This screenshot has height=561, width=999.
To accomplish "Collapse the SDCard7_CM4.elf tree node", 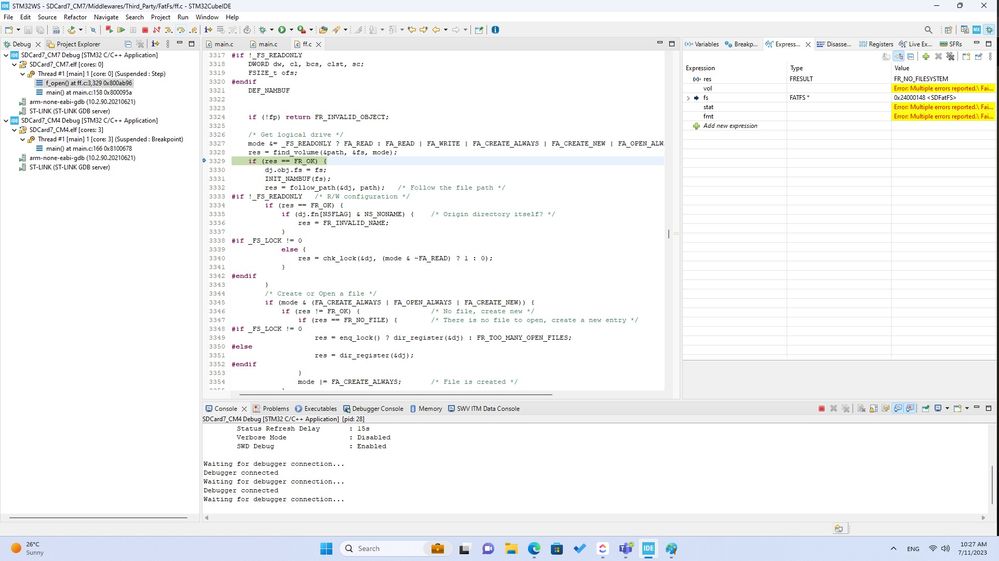I will [14, 130].
